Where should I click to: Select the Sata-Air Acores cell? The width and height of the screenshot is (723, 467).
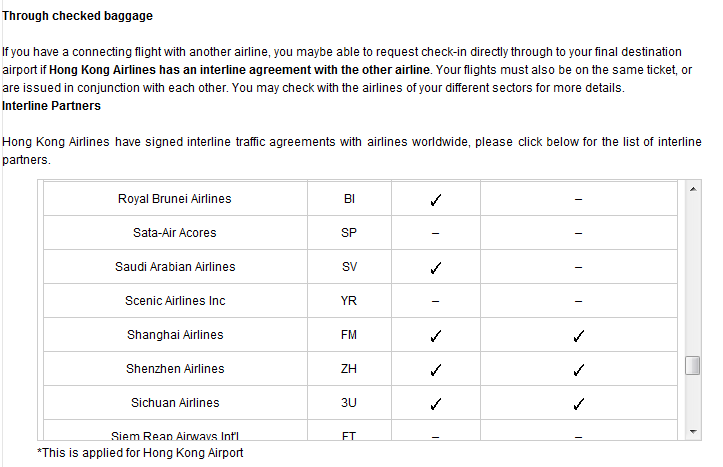point(175,233)
